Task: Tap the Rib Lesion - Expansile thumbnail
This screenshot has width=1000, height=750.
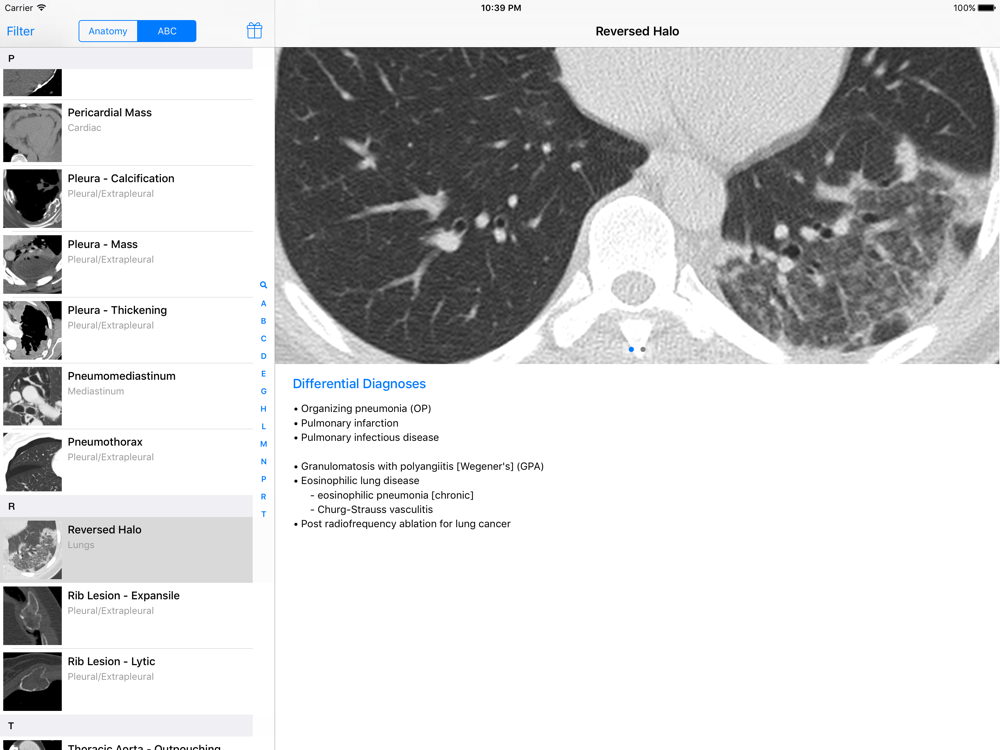Action: click(x=33, y=615)
